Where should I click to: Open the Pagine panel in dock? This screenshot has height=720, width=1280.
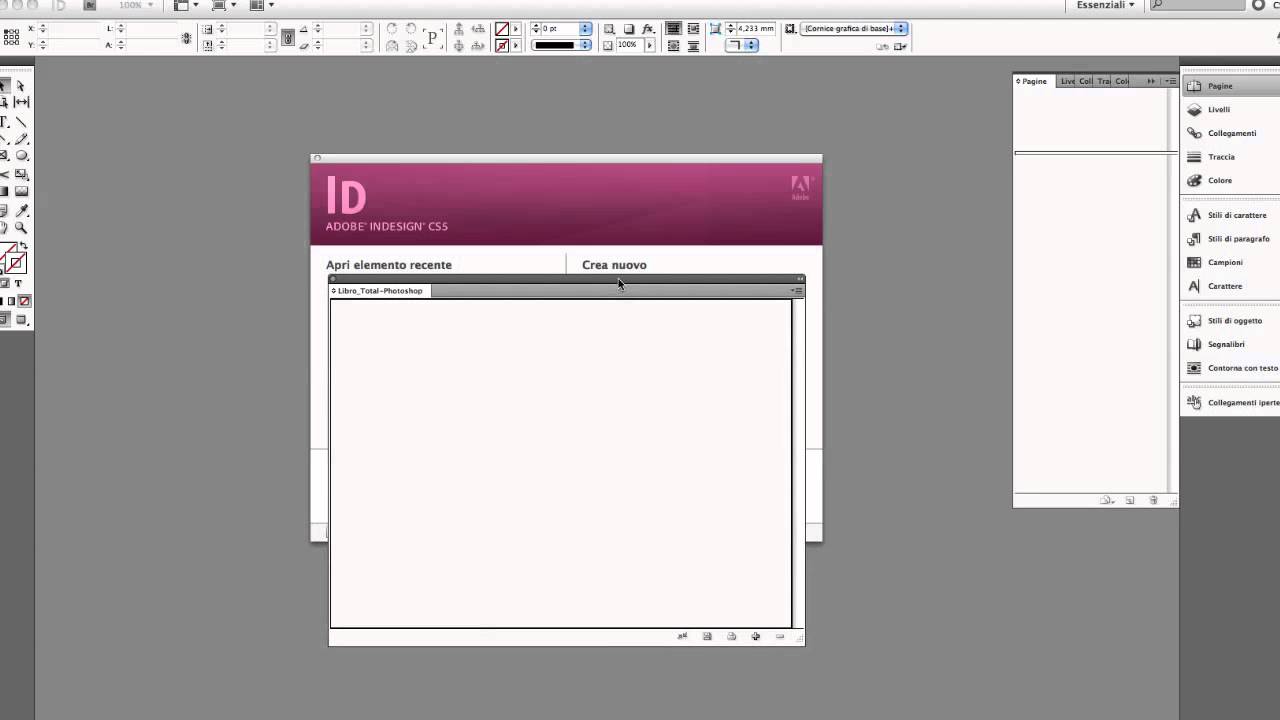[x=1231, y=86]
